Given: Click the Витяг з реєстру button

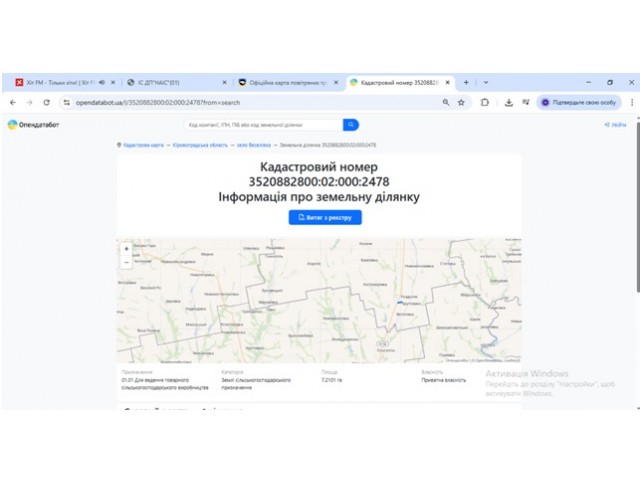Looking at the screenshot, I should (x=325, y=218).
